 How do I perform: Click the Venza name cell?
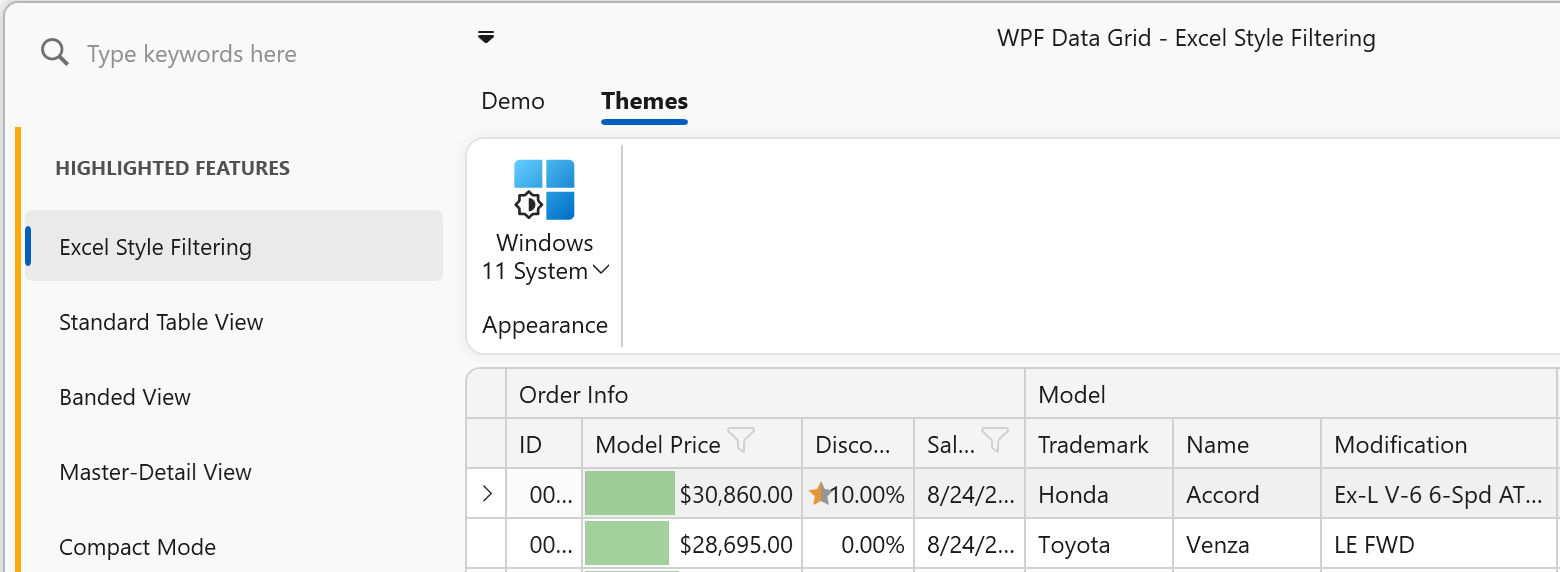coord(1247,544)
